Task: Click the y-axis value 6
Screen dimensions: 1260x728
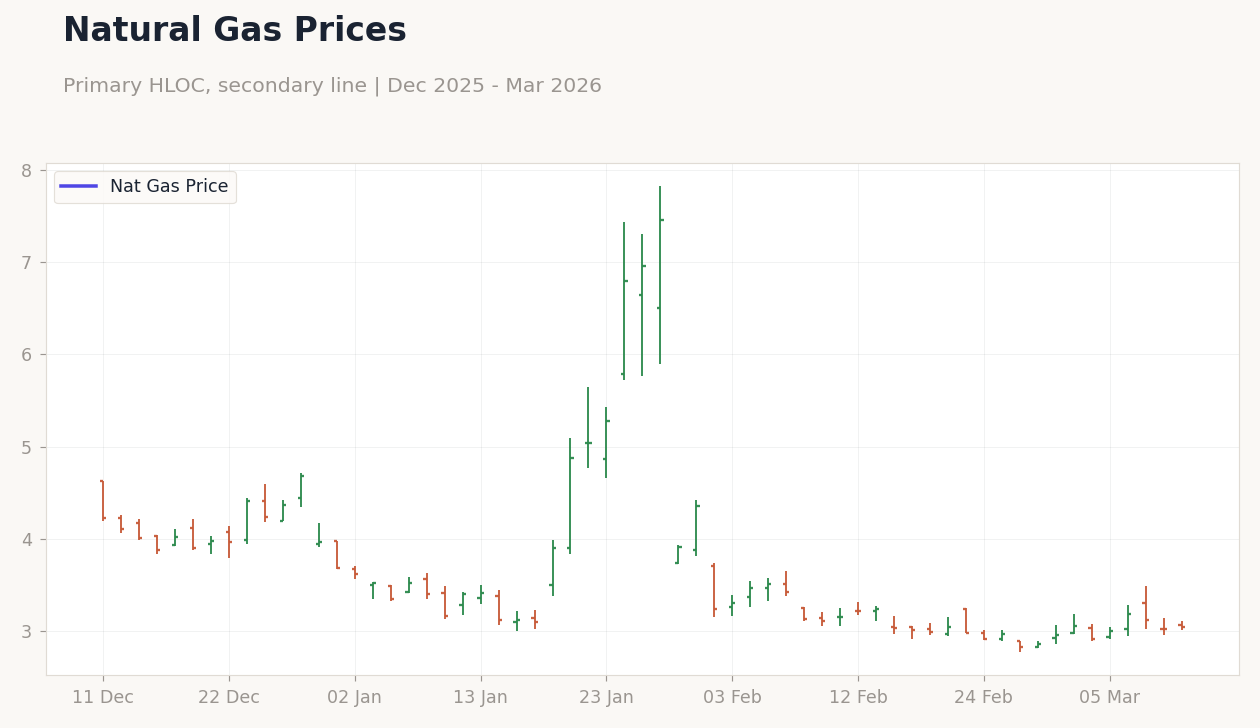Action: 27,355
